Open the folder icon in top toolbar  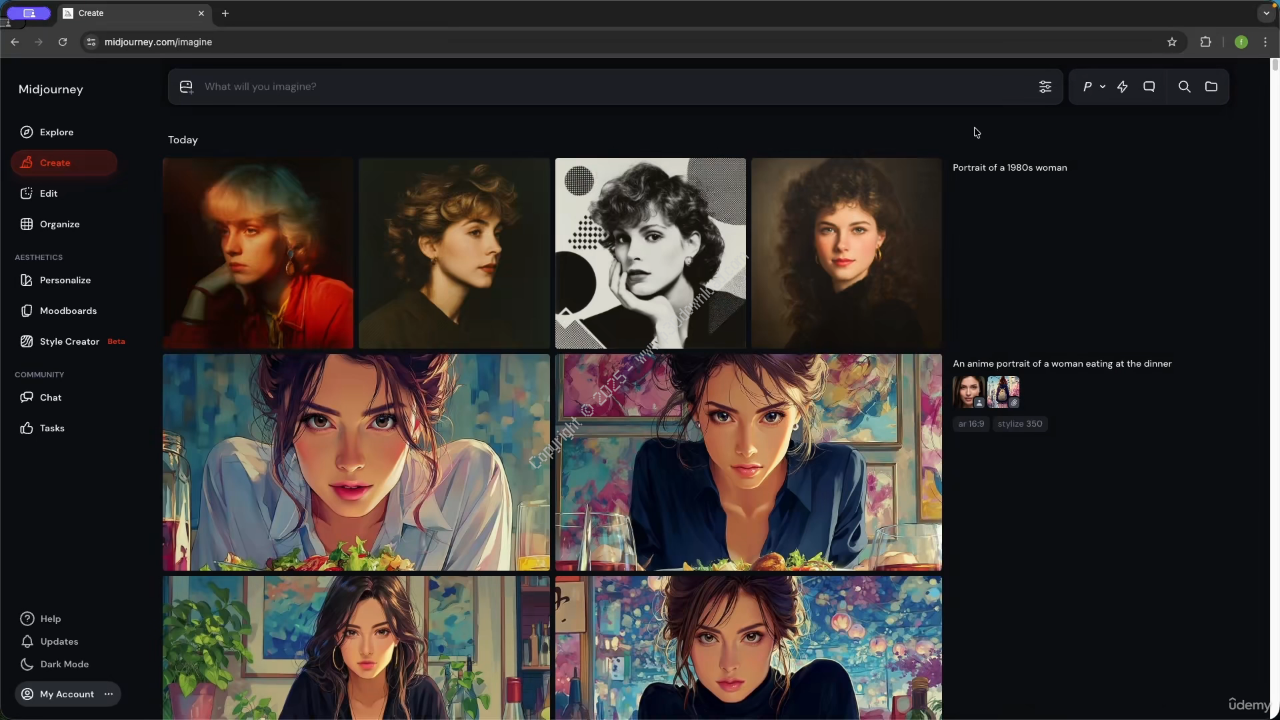(1211, 87)
